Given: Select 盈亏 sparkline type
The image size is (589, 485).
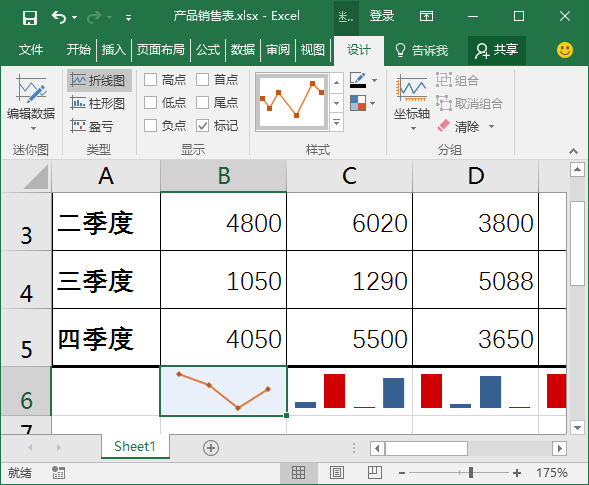Looking at the screenshot, I should coord(92,126).
